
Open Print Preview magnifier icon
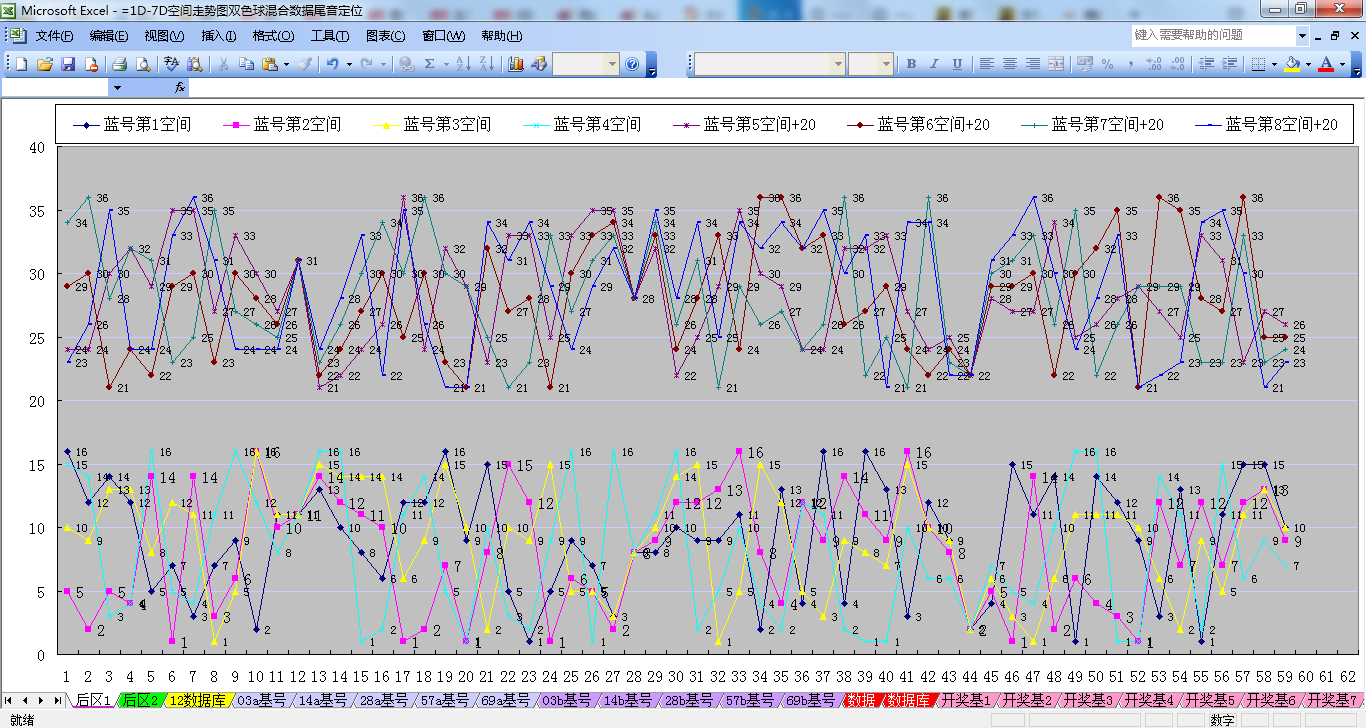[x=142, y=64]
